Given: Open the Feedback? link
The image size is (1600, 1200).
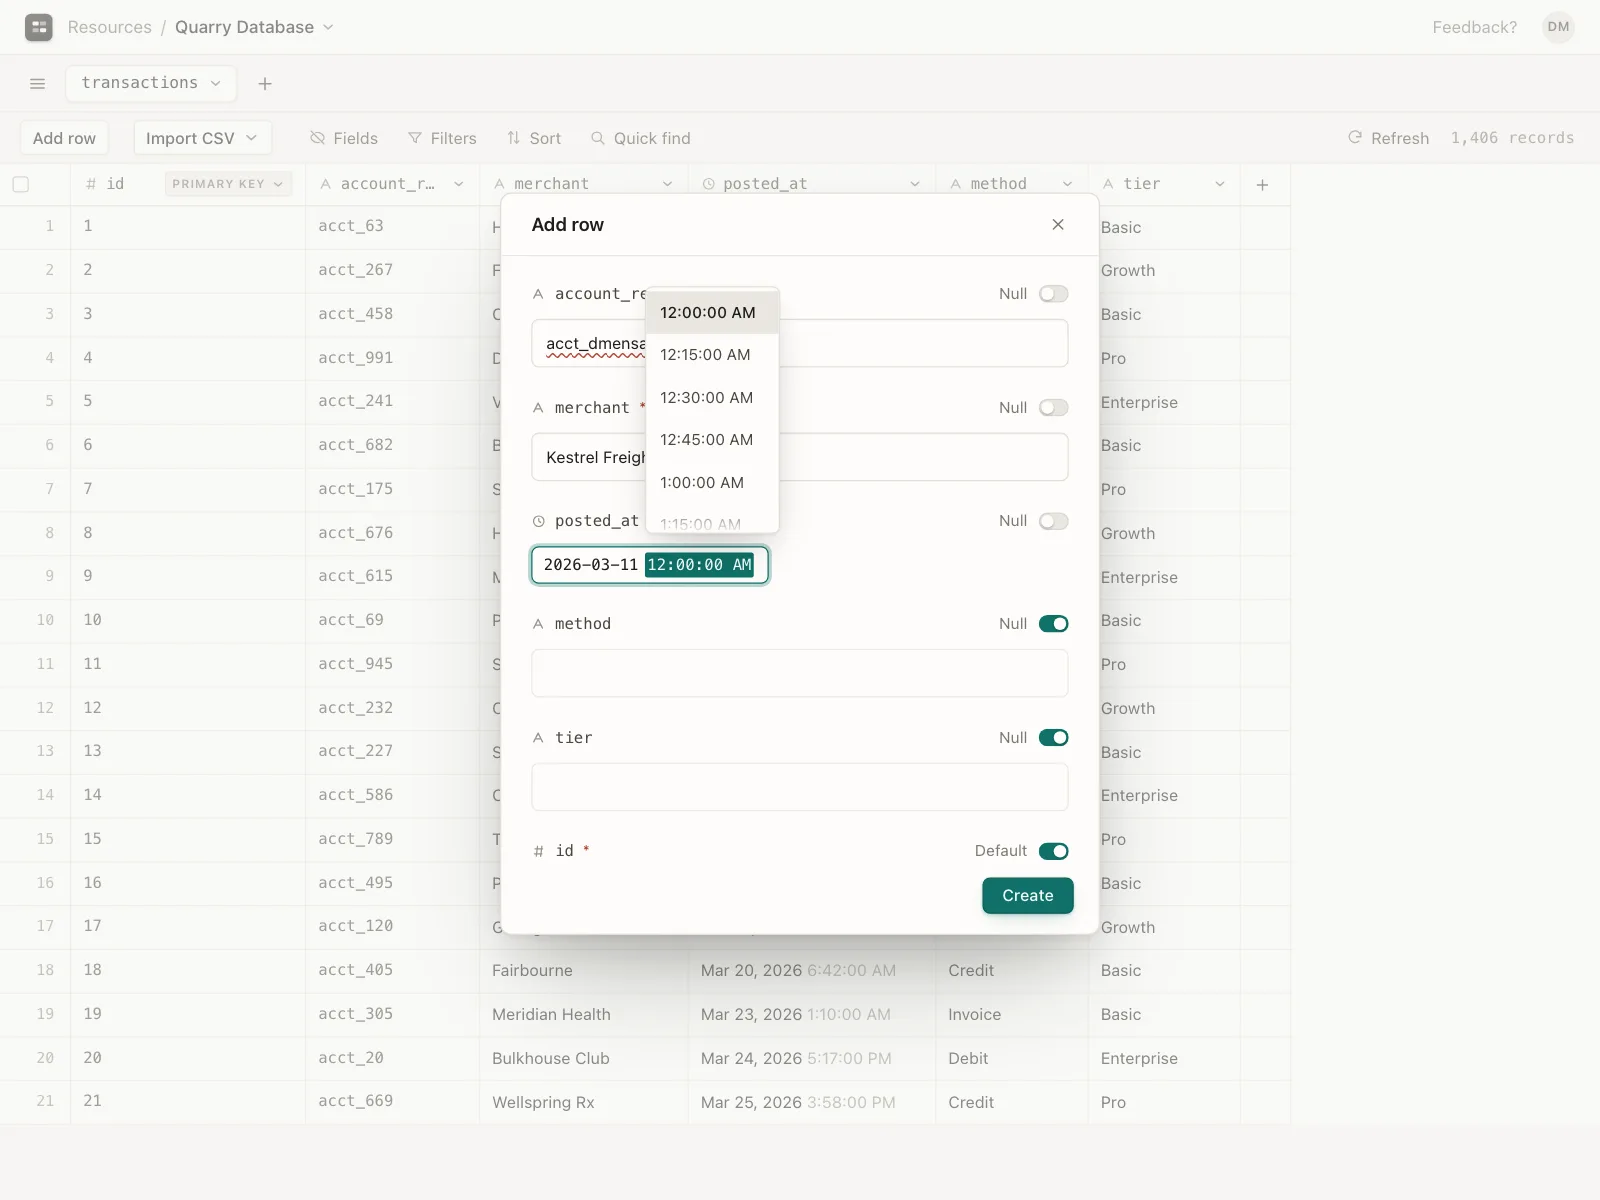Looking at the screenshot, I should 1474,27.
